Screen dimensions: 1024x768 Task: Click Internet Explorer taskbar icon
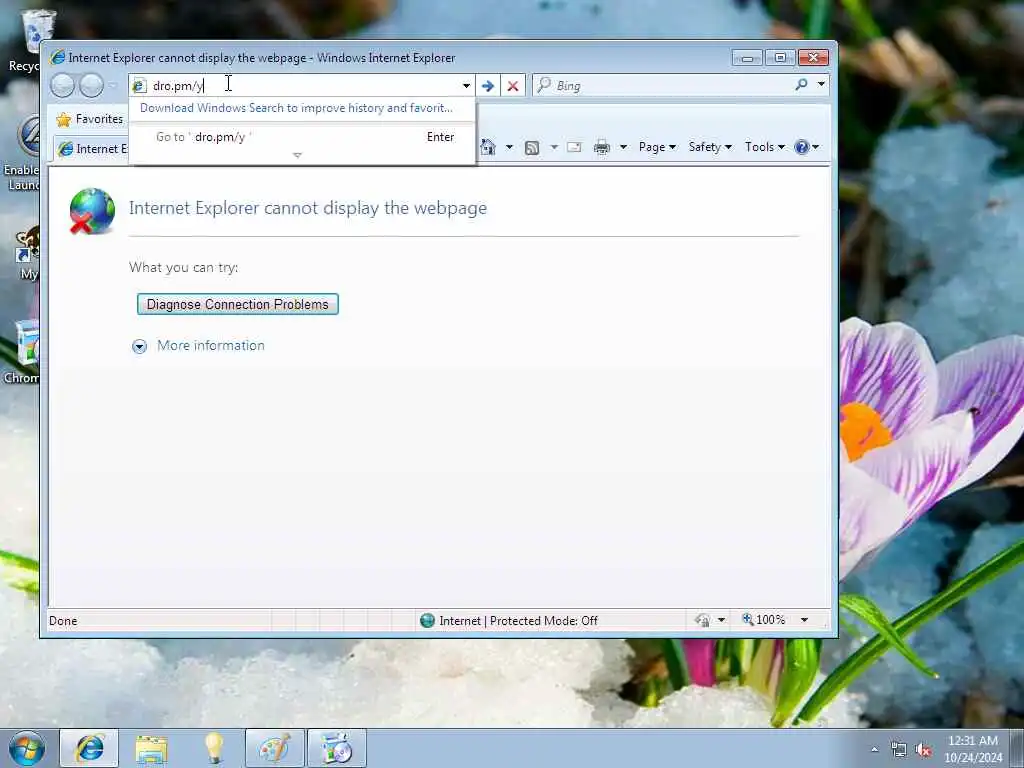point(89,748)
